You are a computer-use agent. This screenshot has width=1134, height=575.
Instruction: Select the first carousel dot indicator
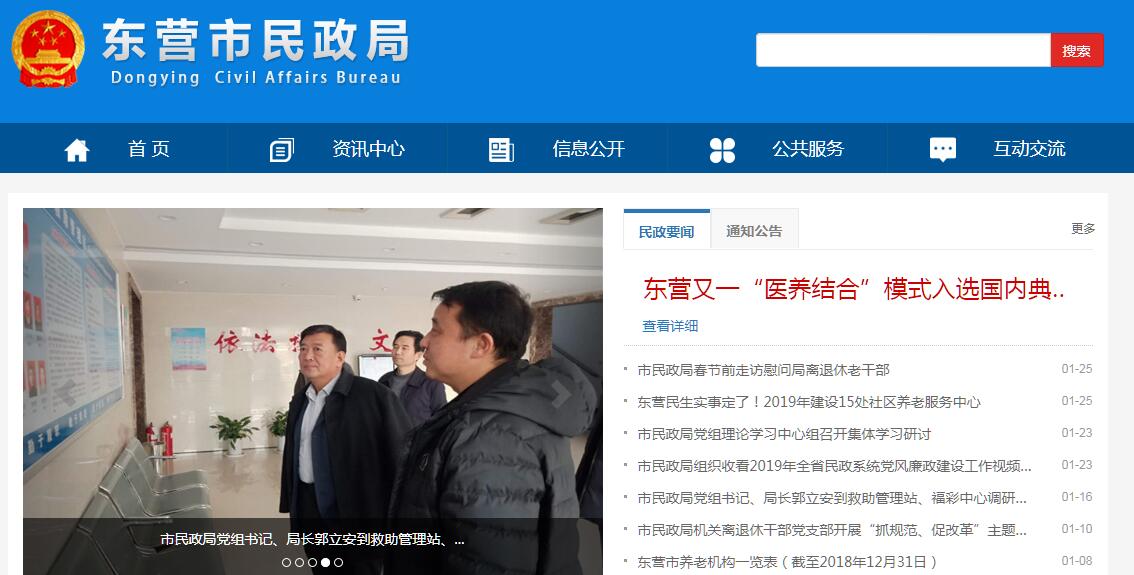coord(286,562)
